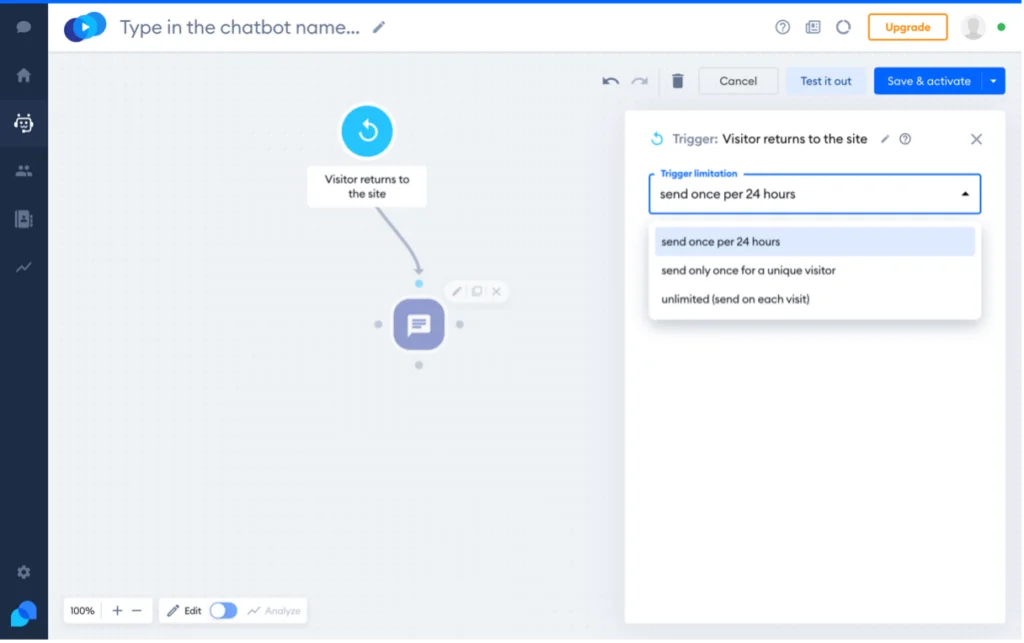Open the Analytics icon in sidebar

pos(23,267)
